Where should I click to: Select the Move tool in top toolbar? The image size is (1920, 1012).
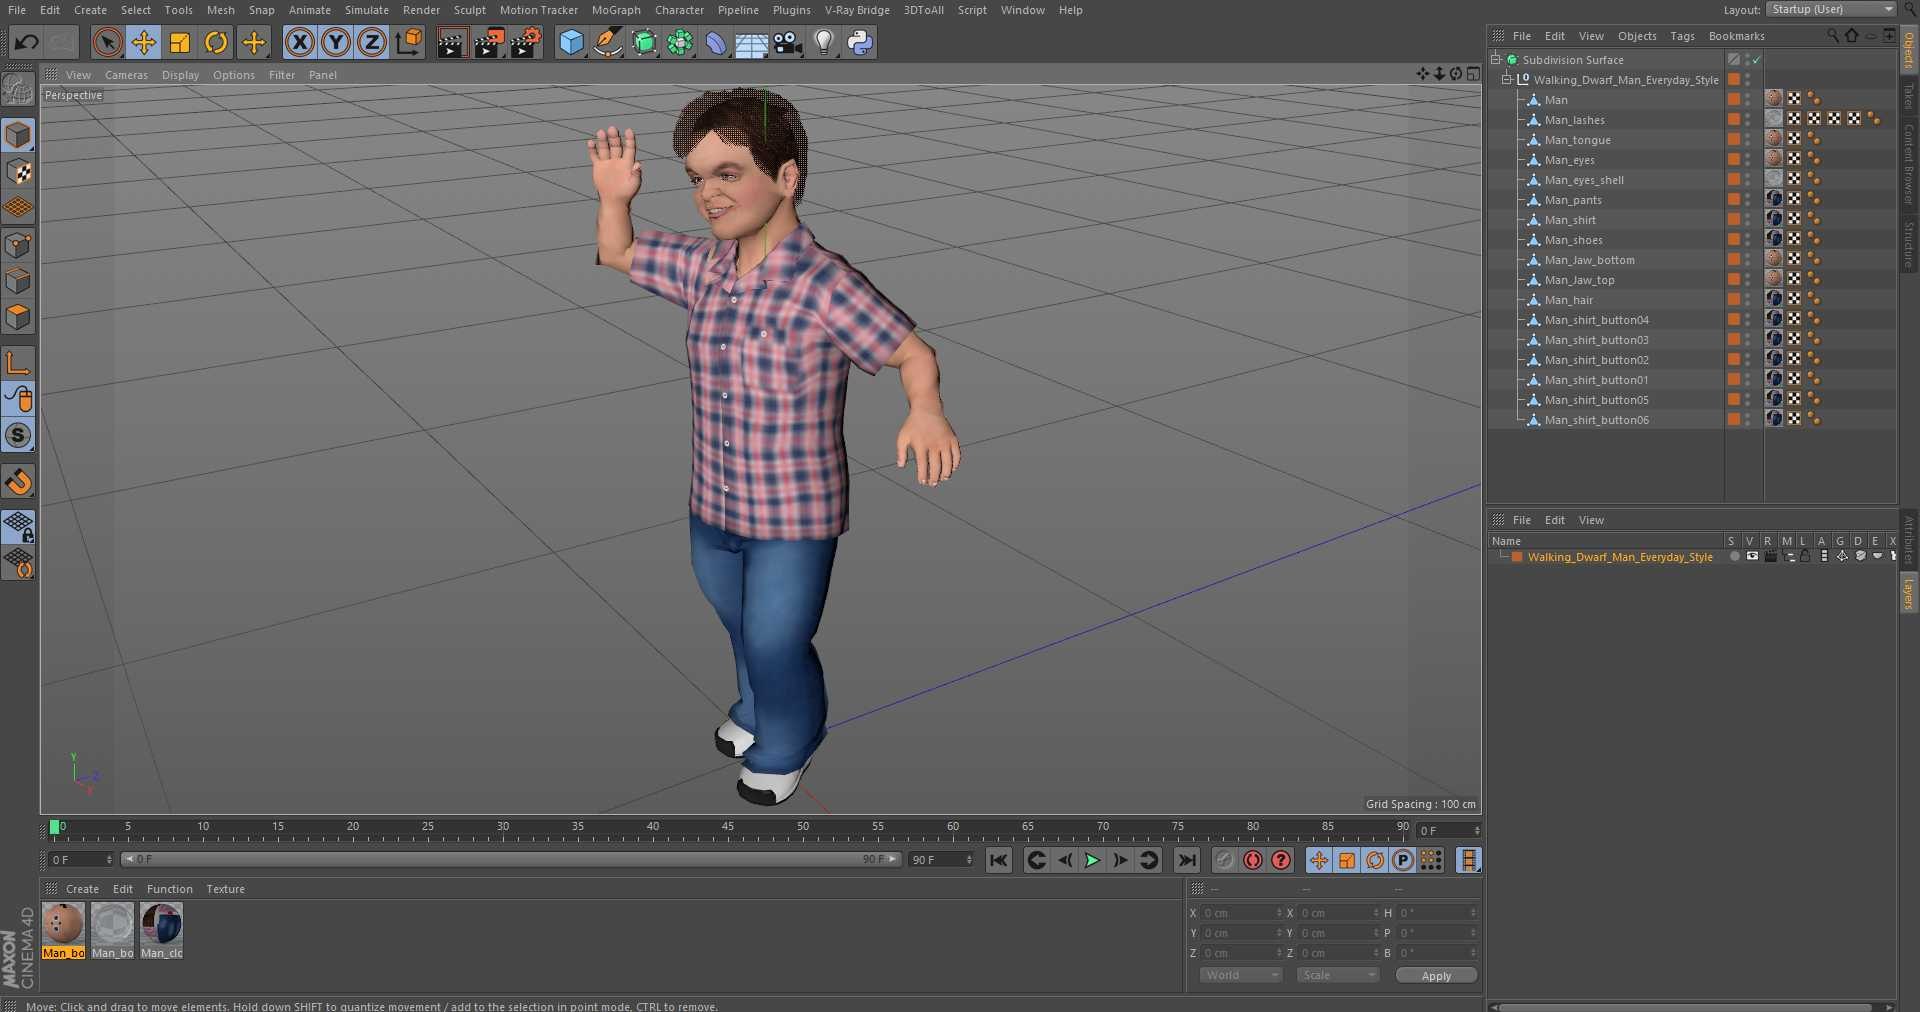144,42
